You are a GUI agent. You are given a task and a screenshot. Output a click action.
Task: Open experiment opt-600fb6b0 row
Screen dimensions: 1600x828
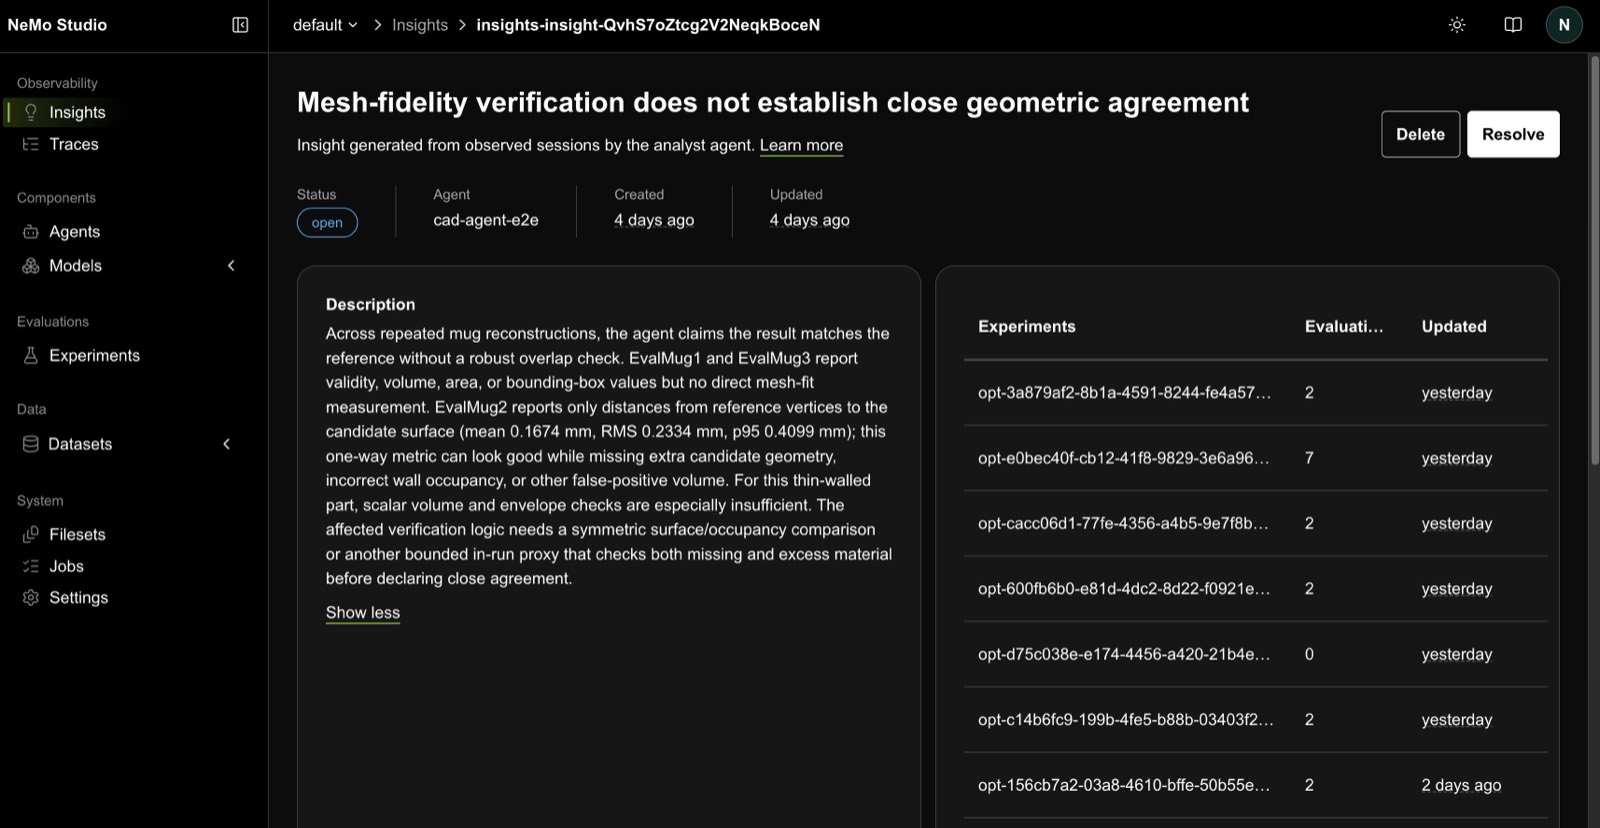click(1255, 589)
